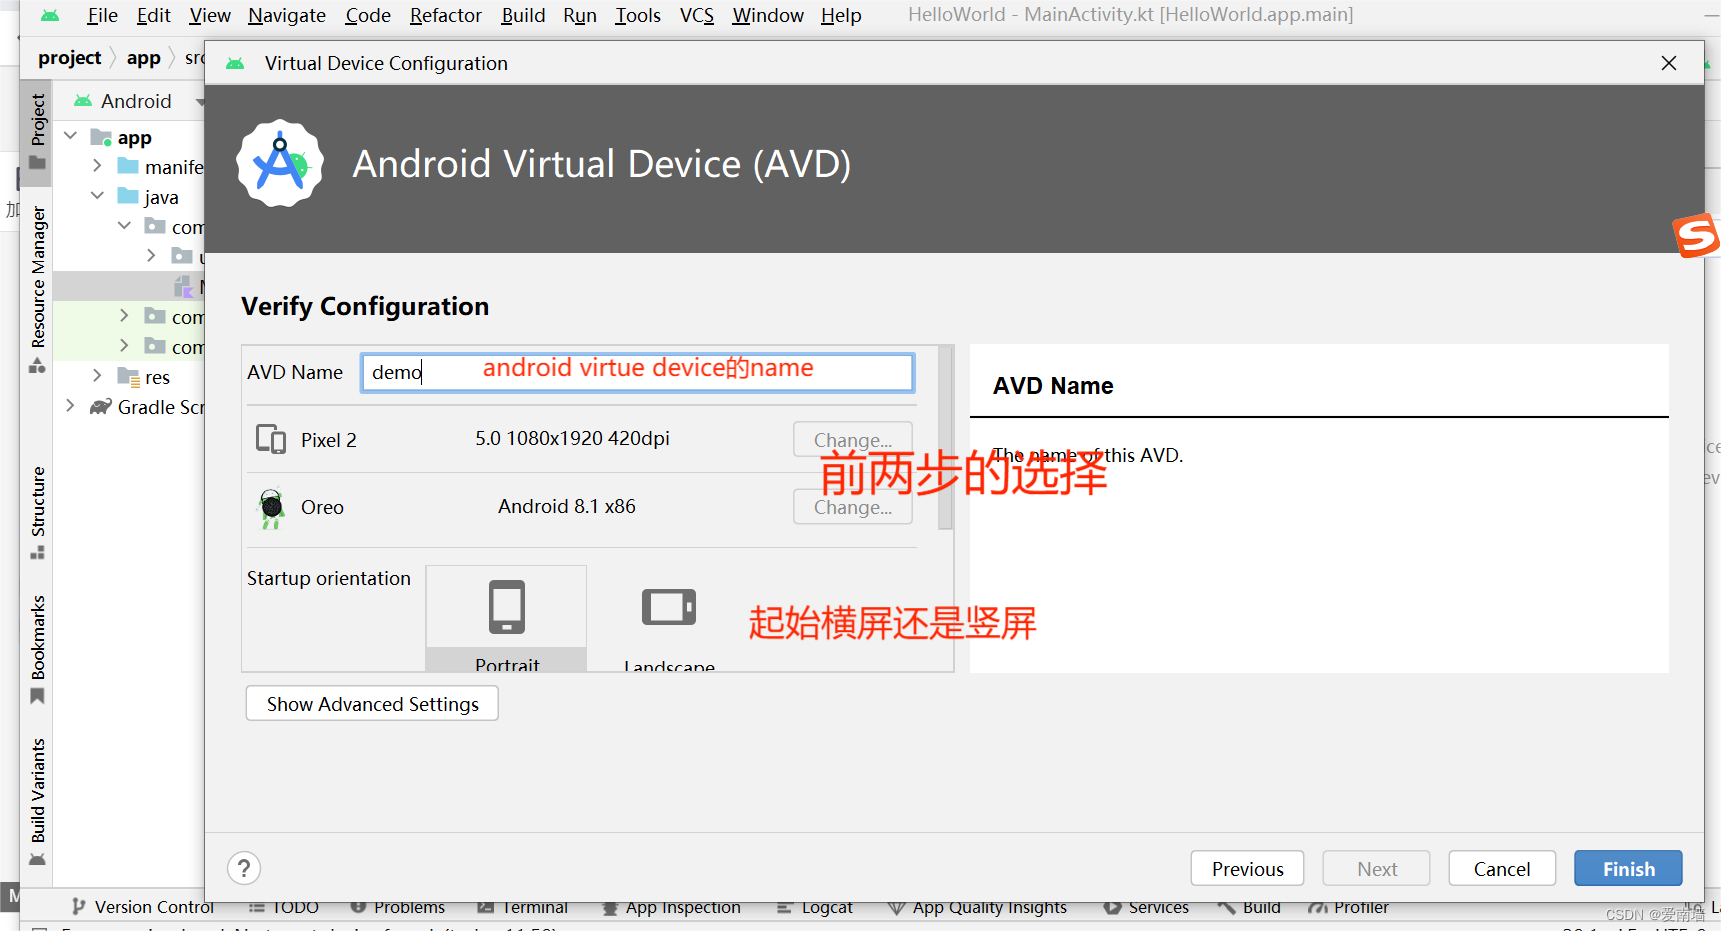This screenshot has height=931, width=1721.
Task: Click Show Advanced Settings button
Action: pos(372,703)
